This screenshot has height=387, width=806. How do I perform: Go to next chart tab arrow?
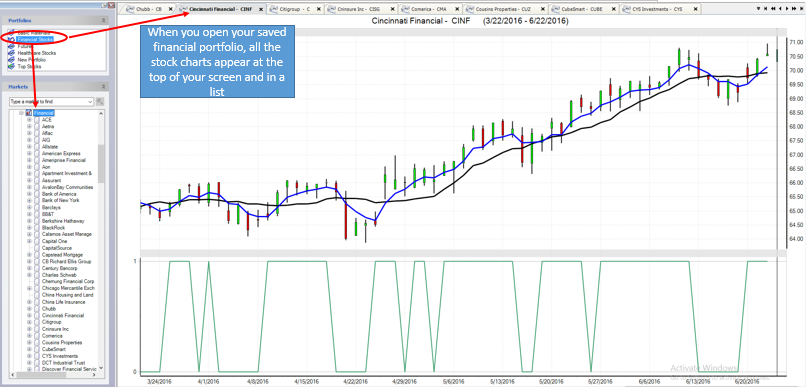click(x=786, y=9)
